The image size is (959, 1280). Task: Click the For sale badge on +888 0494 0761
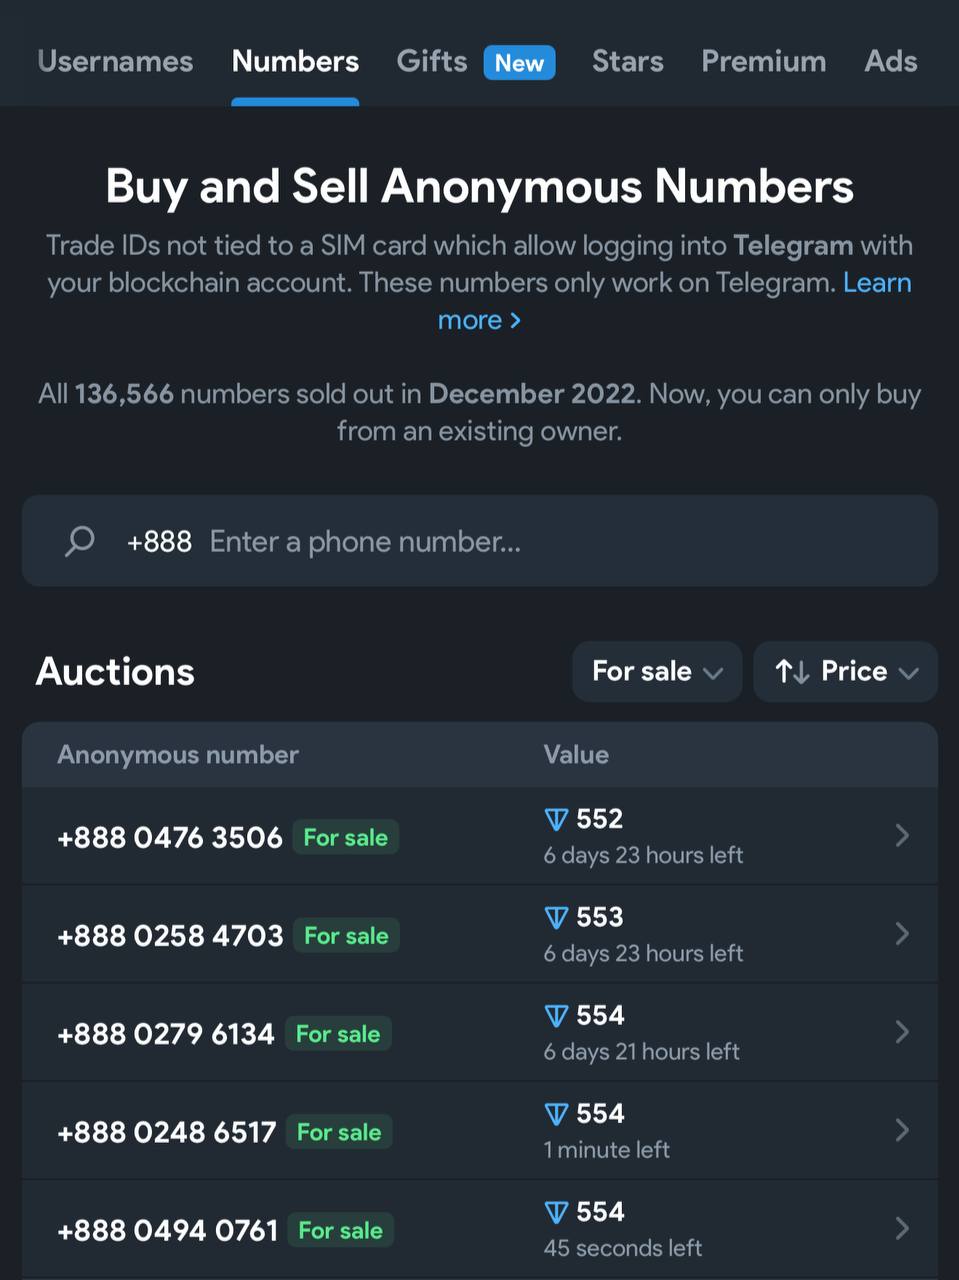pos(340,1230)
